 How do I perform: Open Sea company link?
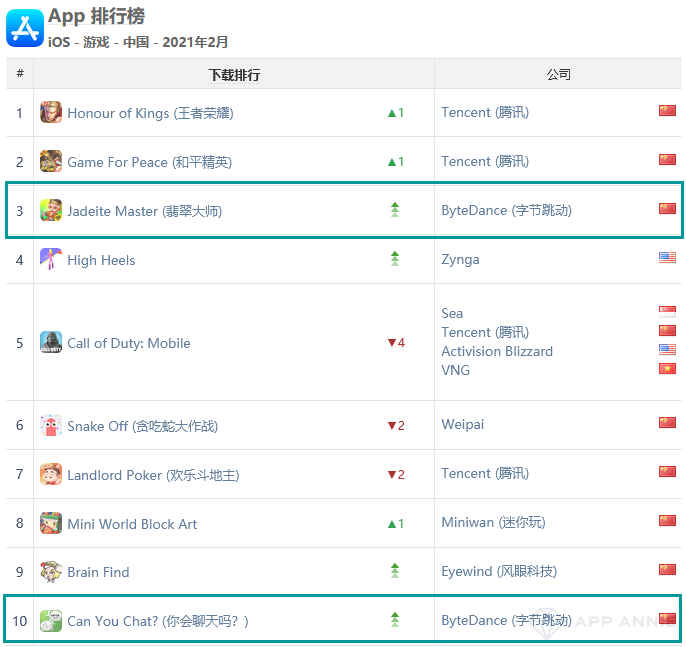pos(452,313)
